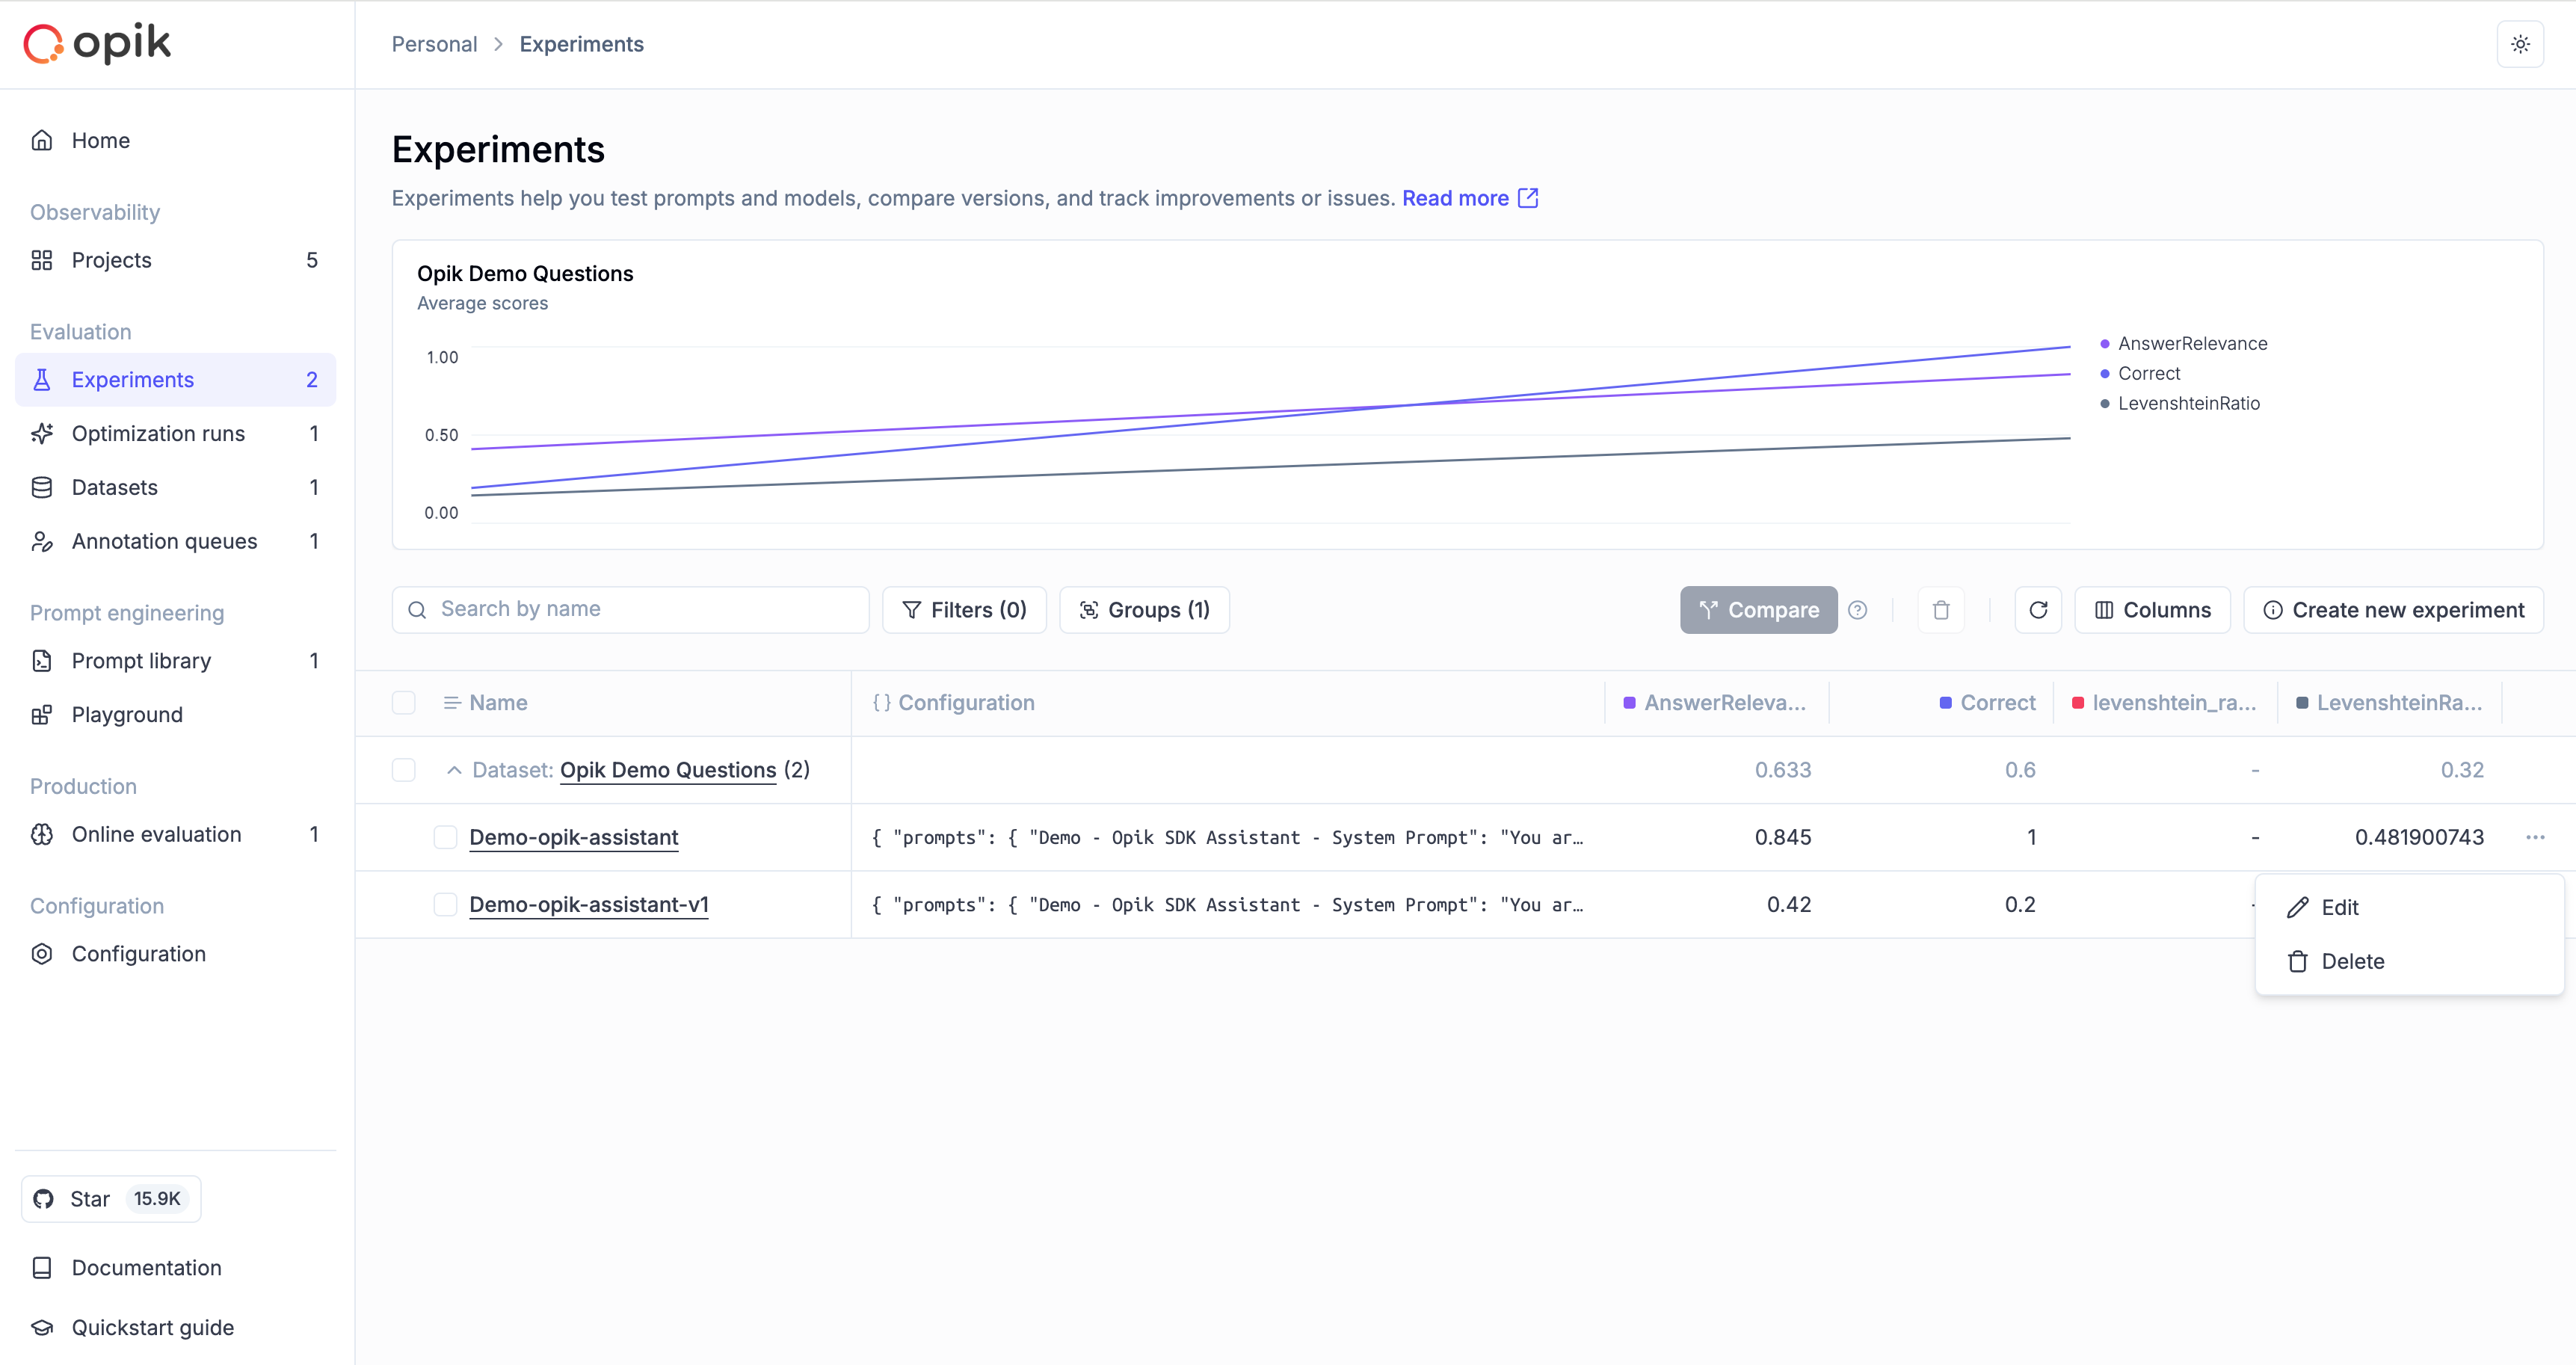Choose Edit from the context menu
This screenshot has width=2576, height=1365.
pyautogui.click(x=2338, y=907)
